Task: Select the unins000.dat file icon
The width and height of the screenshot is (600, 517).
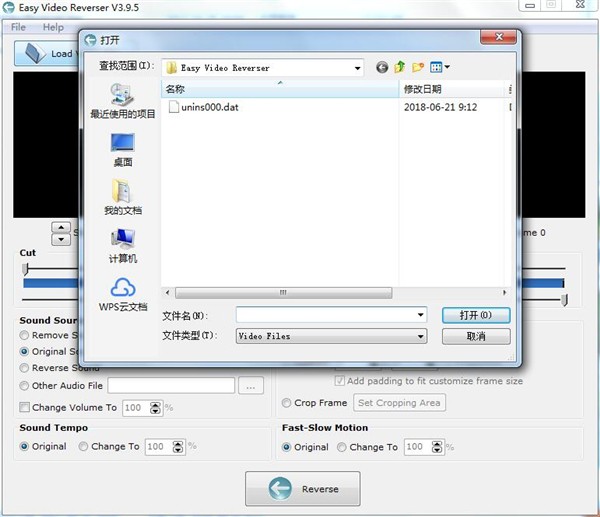Action: click(174, 107)
